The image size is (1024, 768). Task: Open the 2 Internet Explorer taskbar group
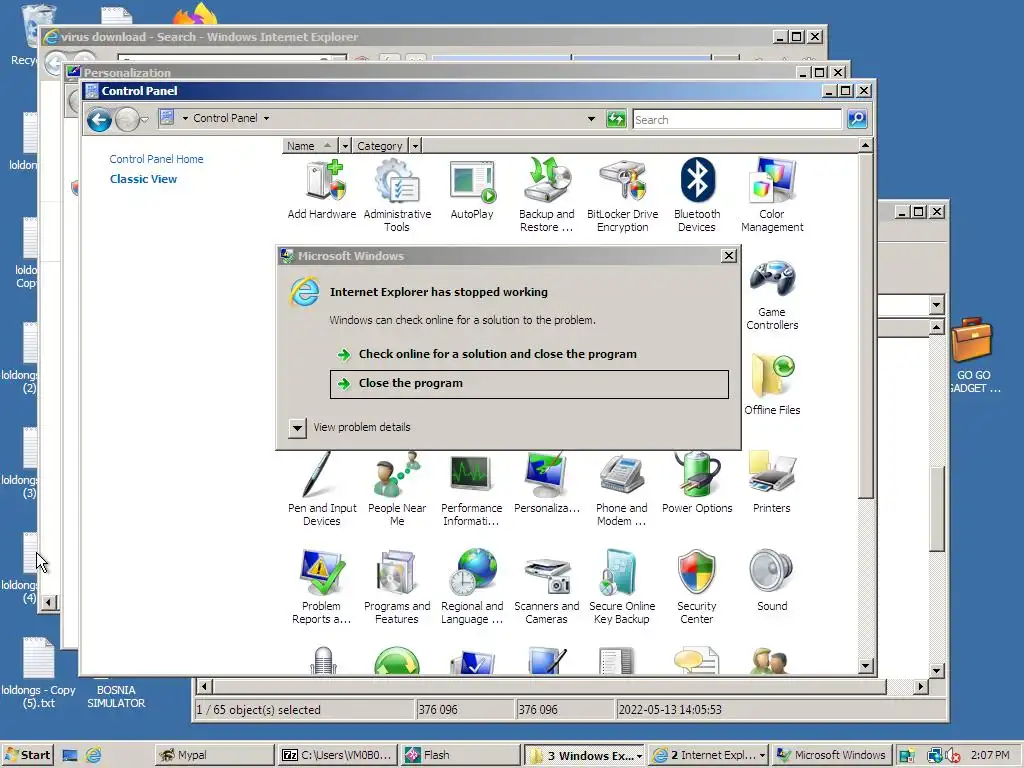tap(709, 755)
